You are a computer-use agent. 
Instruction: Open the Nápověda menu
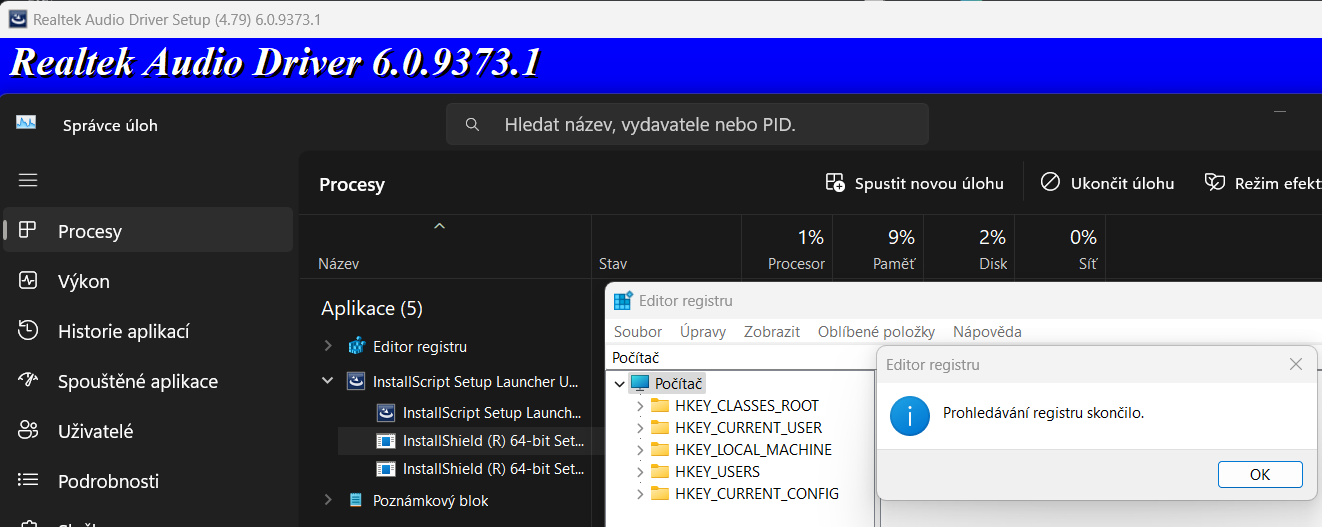pyautogui.click(x=987, y=331)
